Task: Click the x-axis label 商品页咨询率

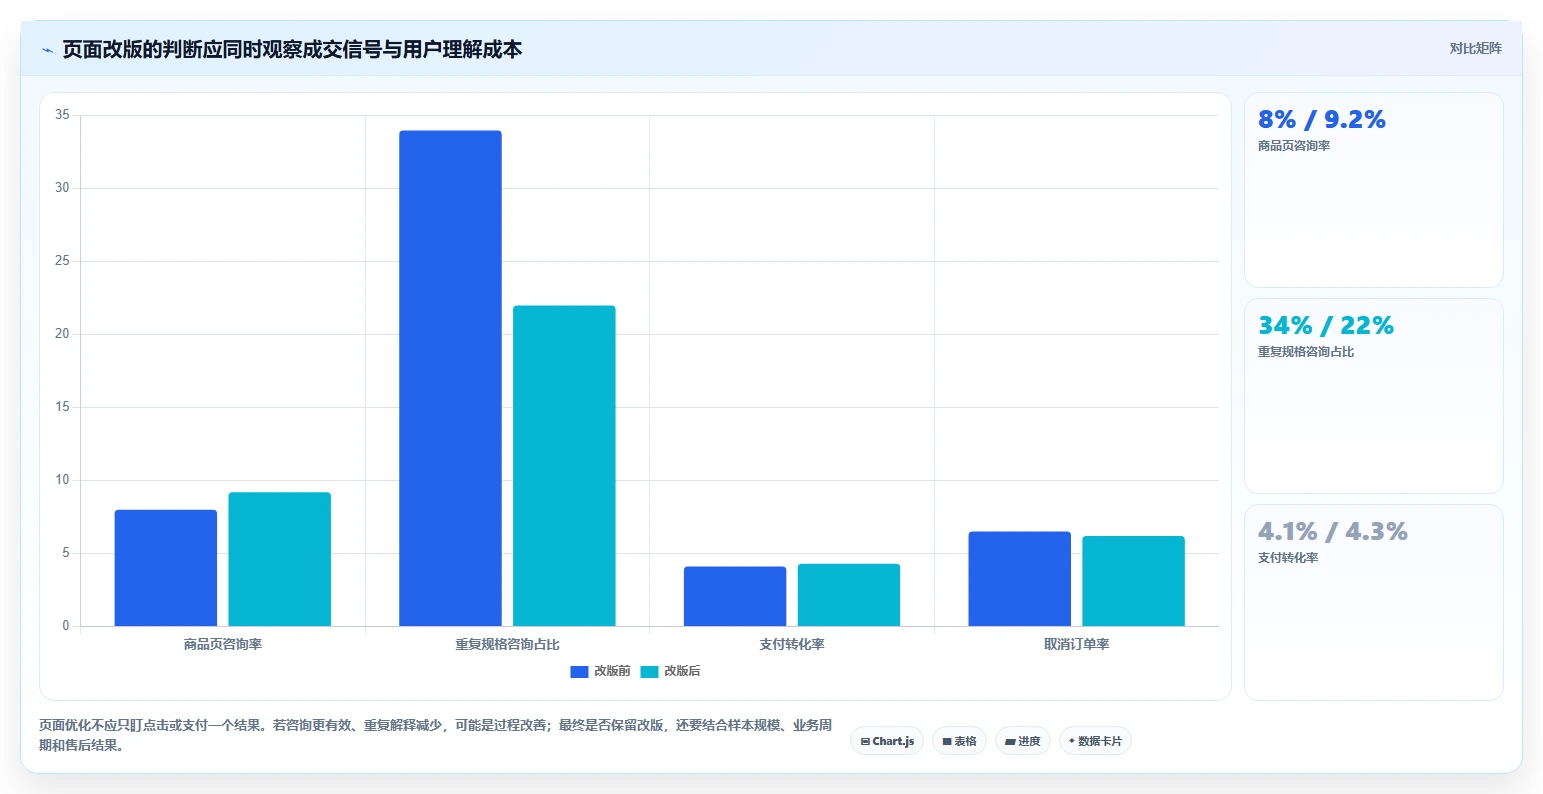Action: pyautogui.click(x=223, y=645)
